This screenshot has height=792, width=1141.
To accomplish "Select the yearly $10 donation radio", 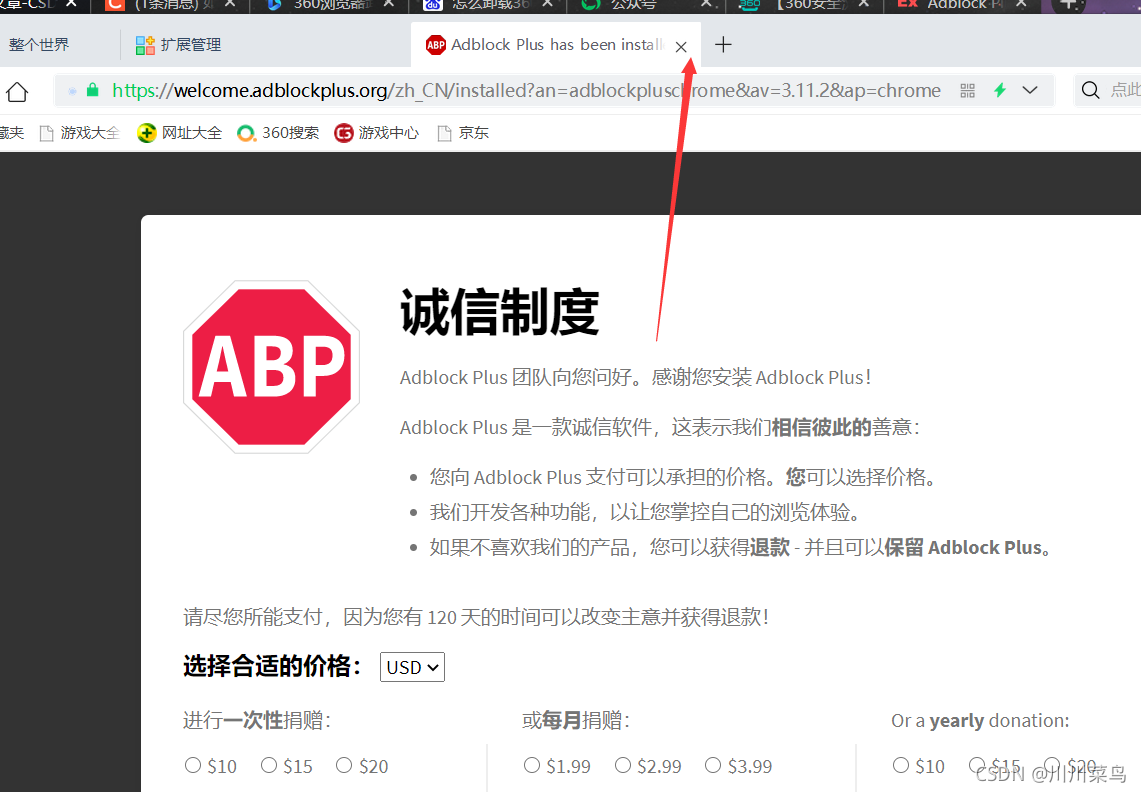I will click(x=901, y=765).
